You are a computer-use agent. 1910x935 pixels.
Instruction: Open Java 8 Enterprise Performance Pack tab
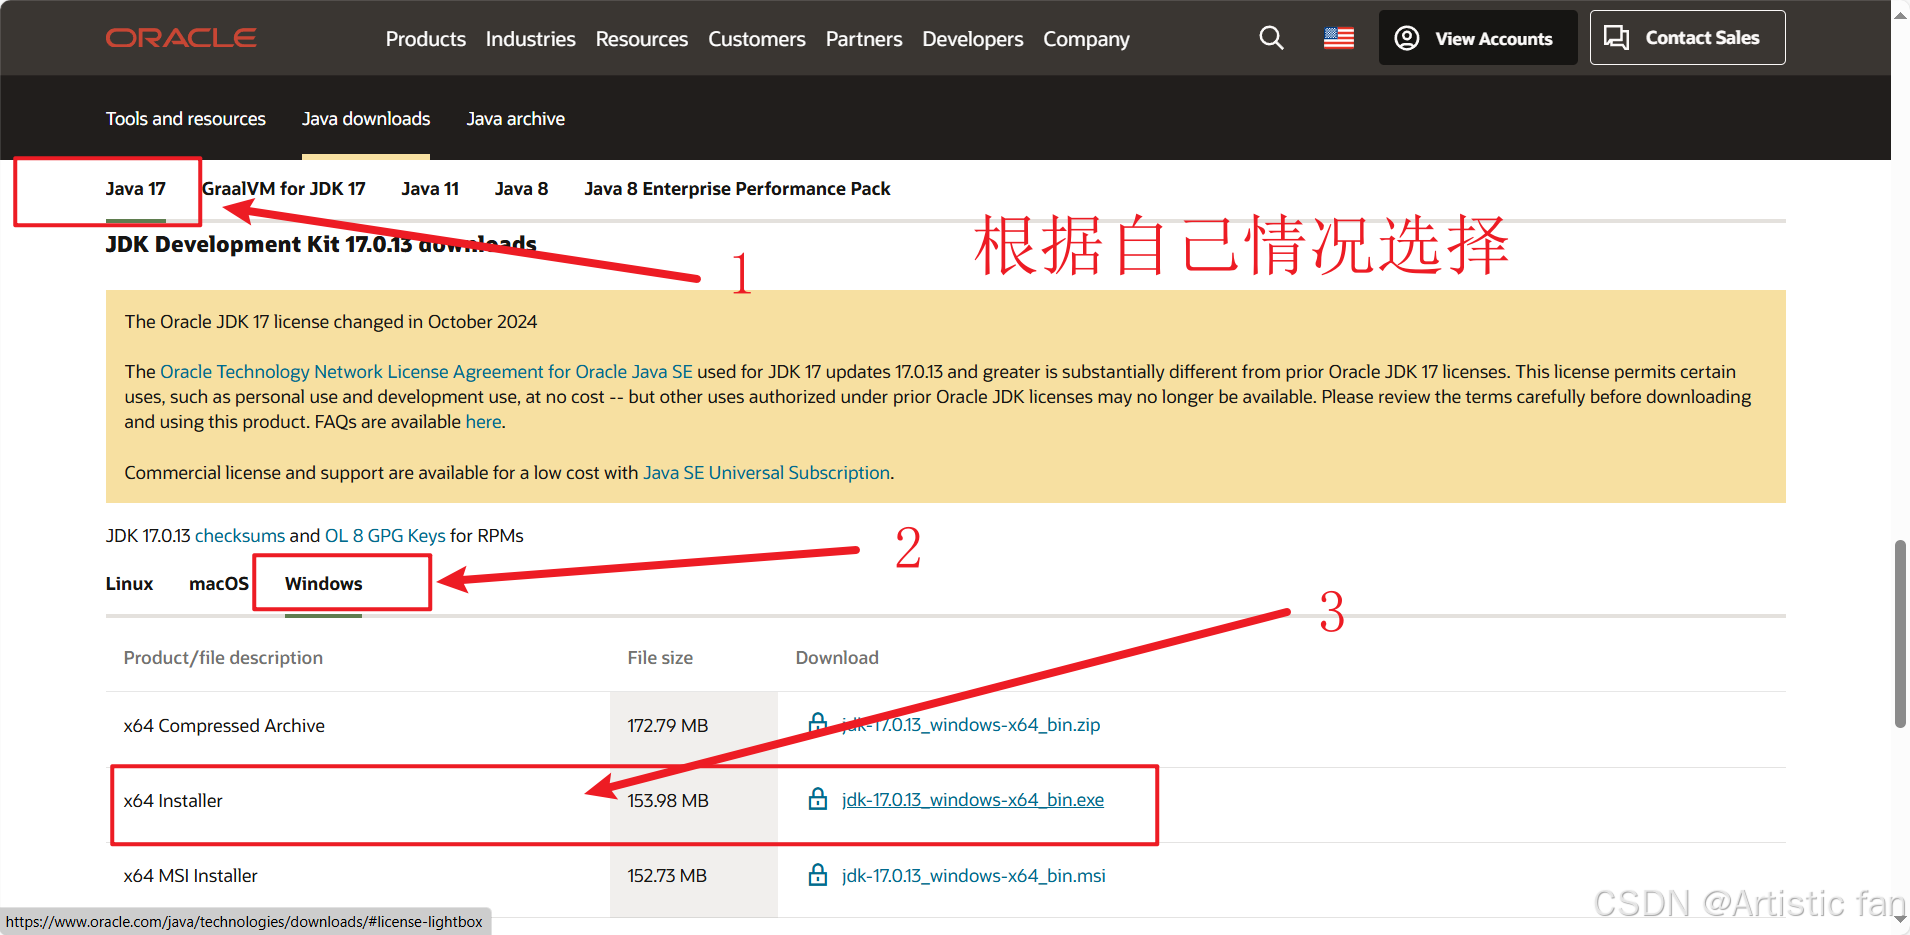click(x=737, y=189)
